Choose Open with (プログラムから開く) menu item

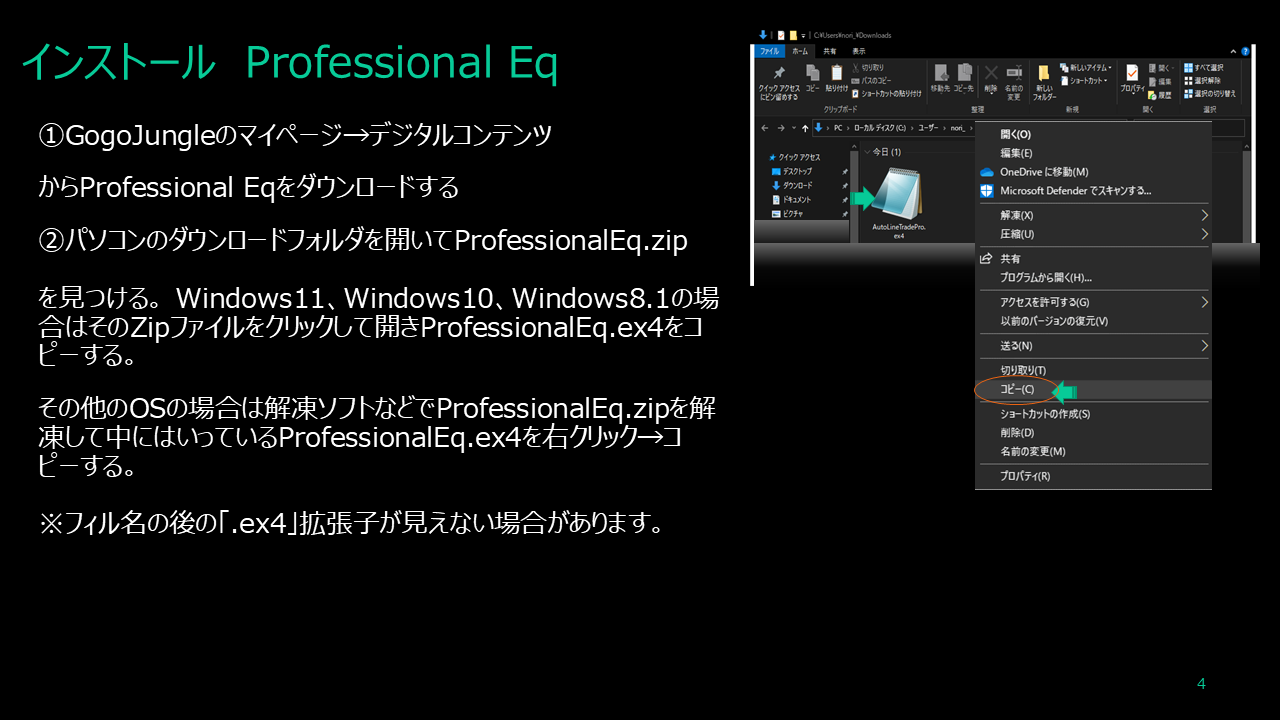point(1093,277)
